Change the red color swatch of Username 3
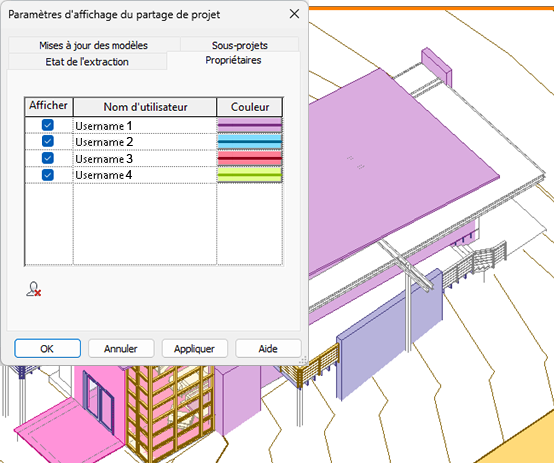 [249, 158]
